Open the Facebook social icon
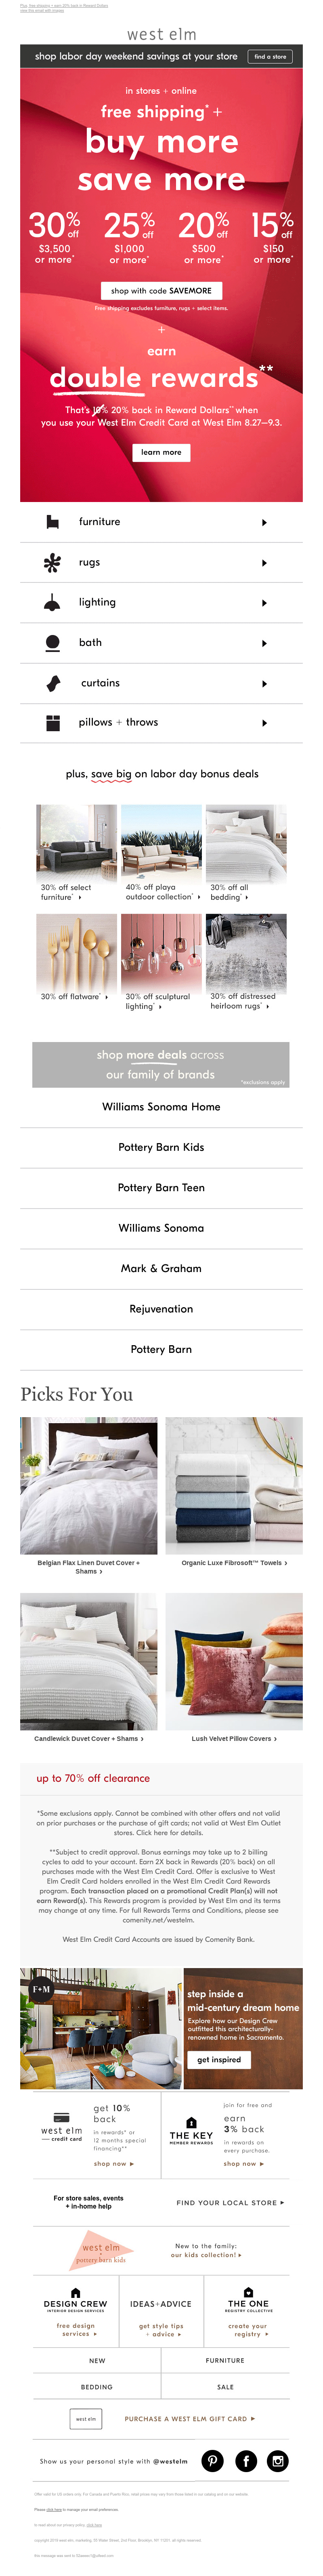The width and height of the screenshot is (323, 2576). [246, 2461]
